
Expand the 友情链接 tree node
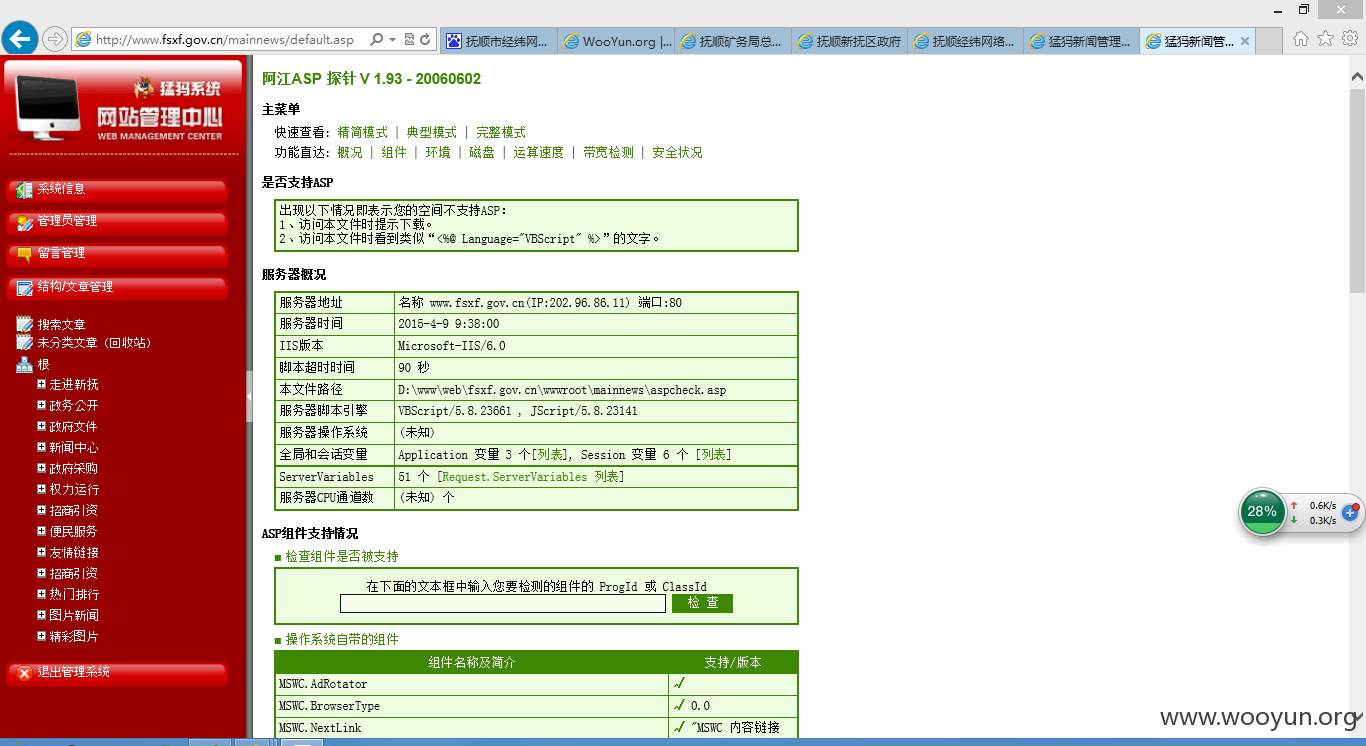point(41,552)
